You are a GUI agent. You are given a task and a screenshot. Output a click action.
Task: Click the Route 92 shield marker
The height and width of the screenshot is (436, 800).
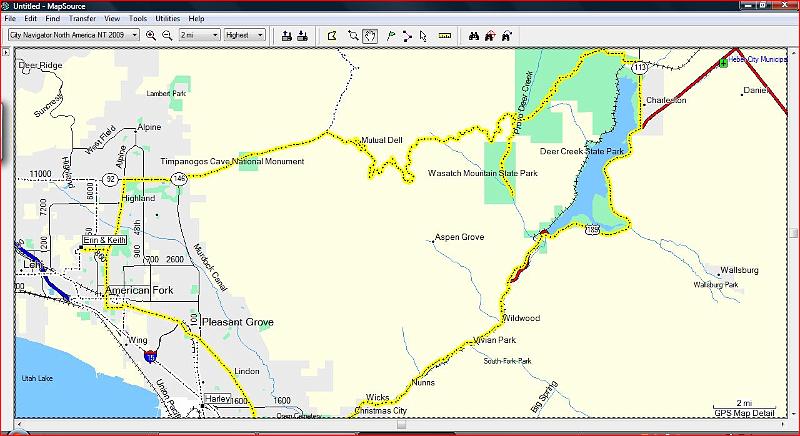pyautogui.click(x=110, y=179)
